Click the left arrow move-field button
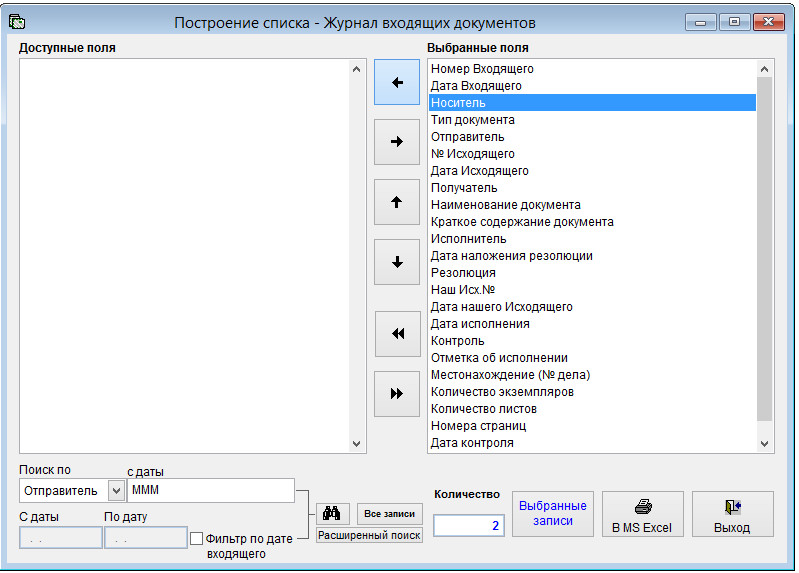Screen dimensions: 799x573 click(x=396, y=82)
